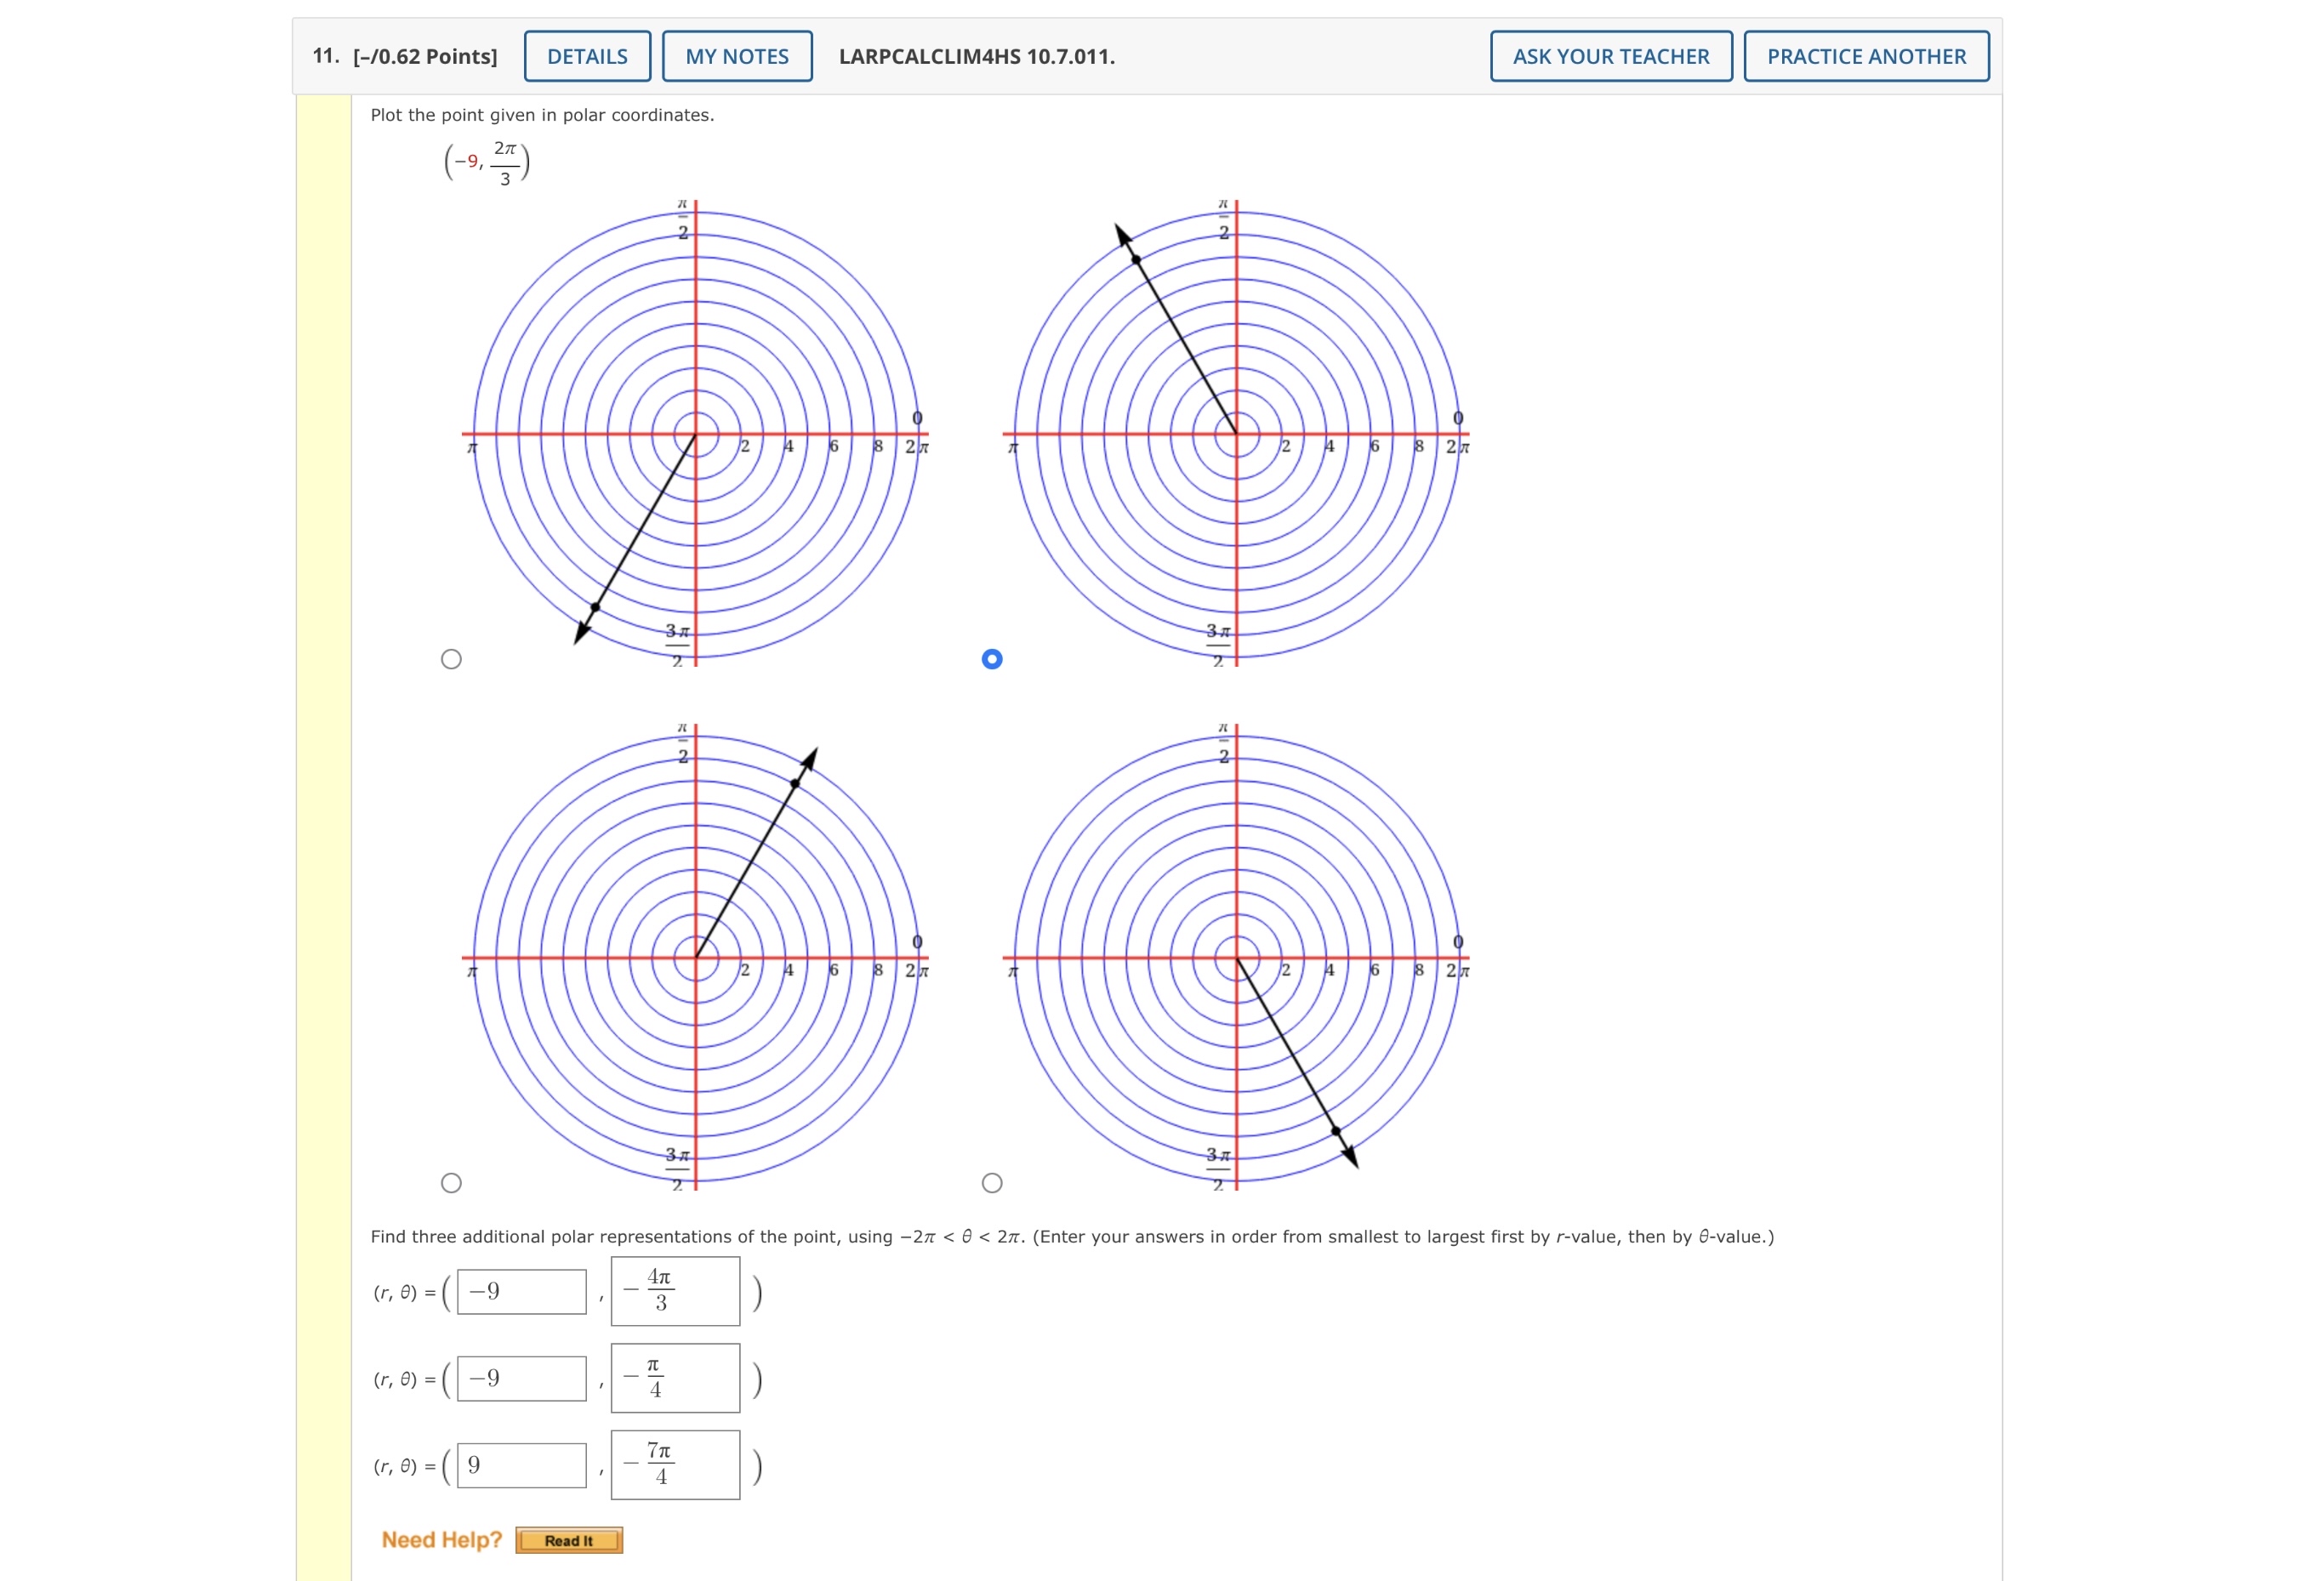Click ASK YOUR TEACHER button
Image resolution: width=2324 pixels, height=1581 pixels.
click(x=1611, y=56)
